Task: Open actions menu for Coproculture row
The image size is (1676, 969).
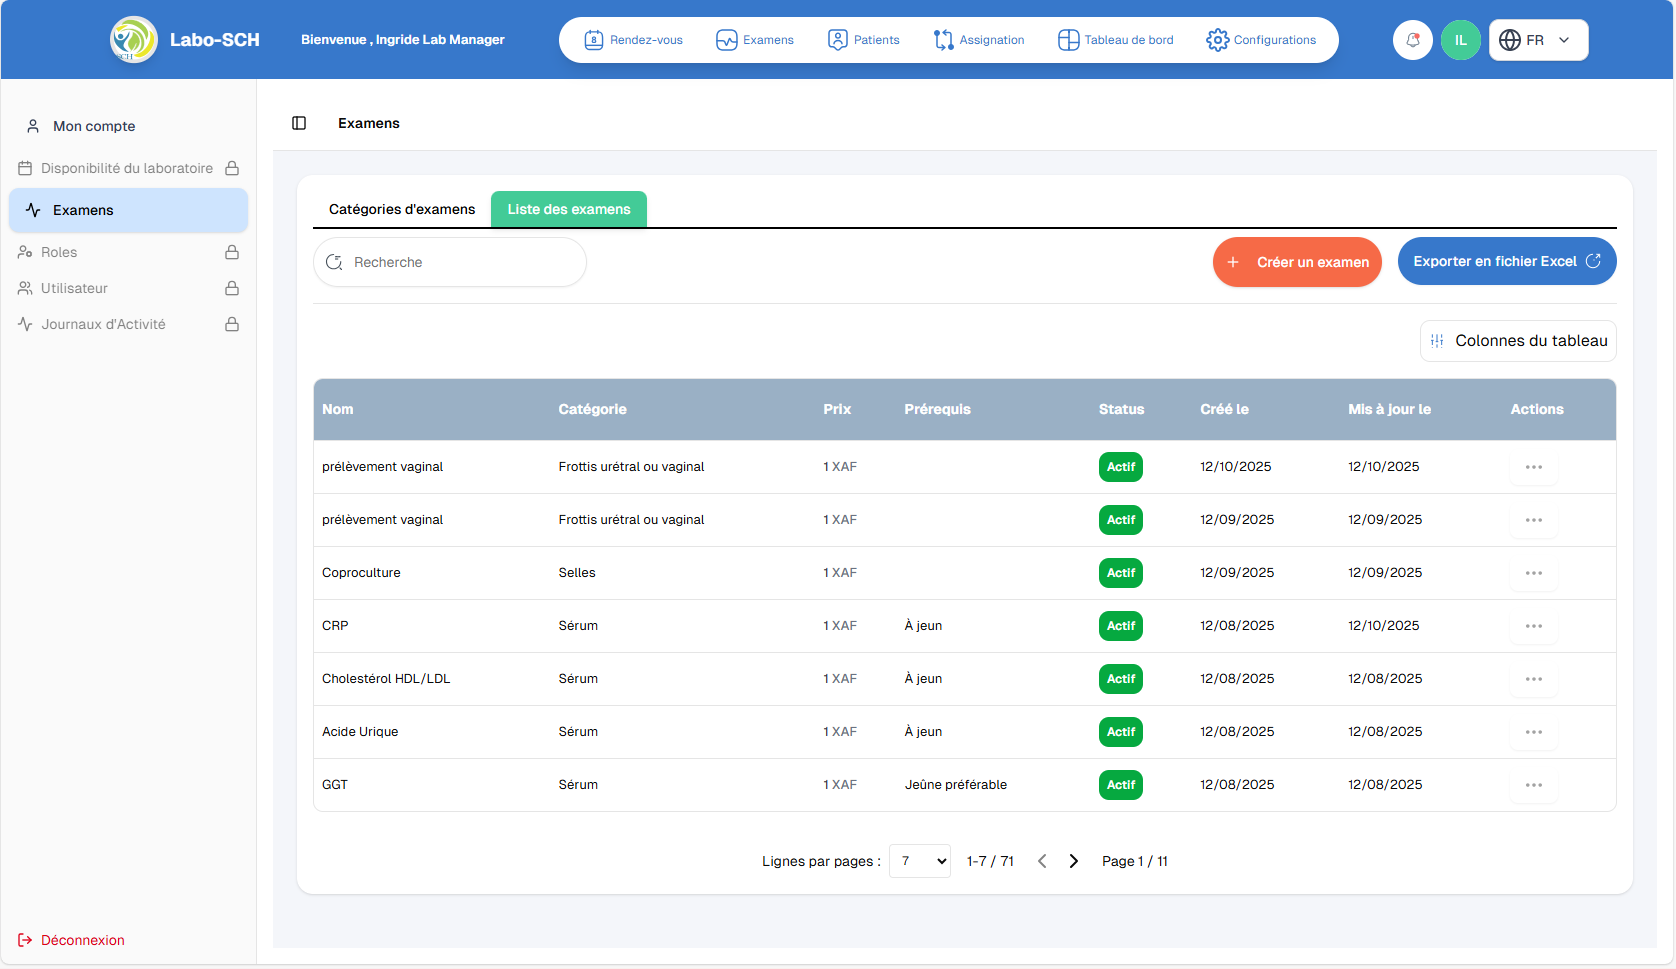Action: tap(1533, 573)
